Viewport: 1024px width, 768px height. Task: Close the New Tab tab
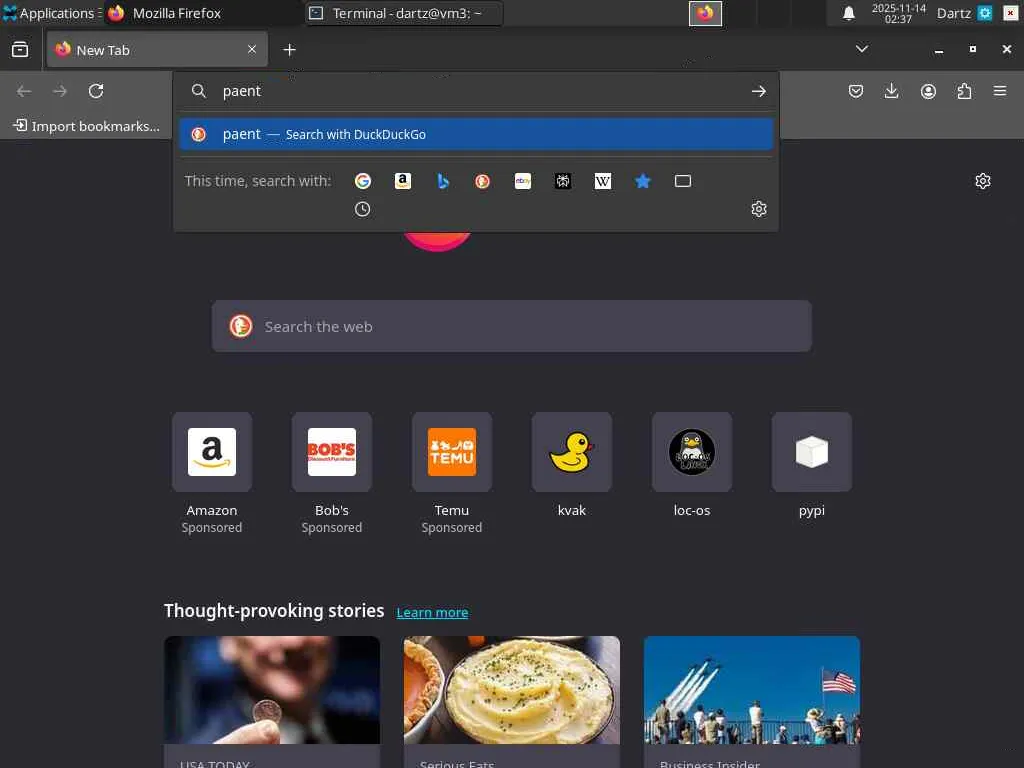pyautogui.click(x=252, y=49)
